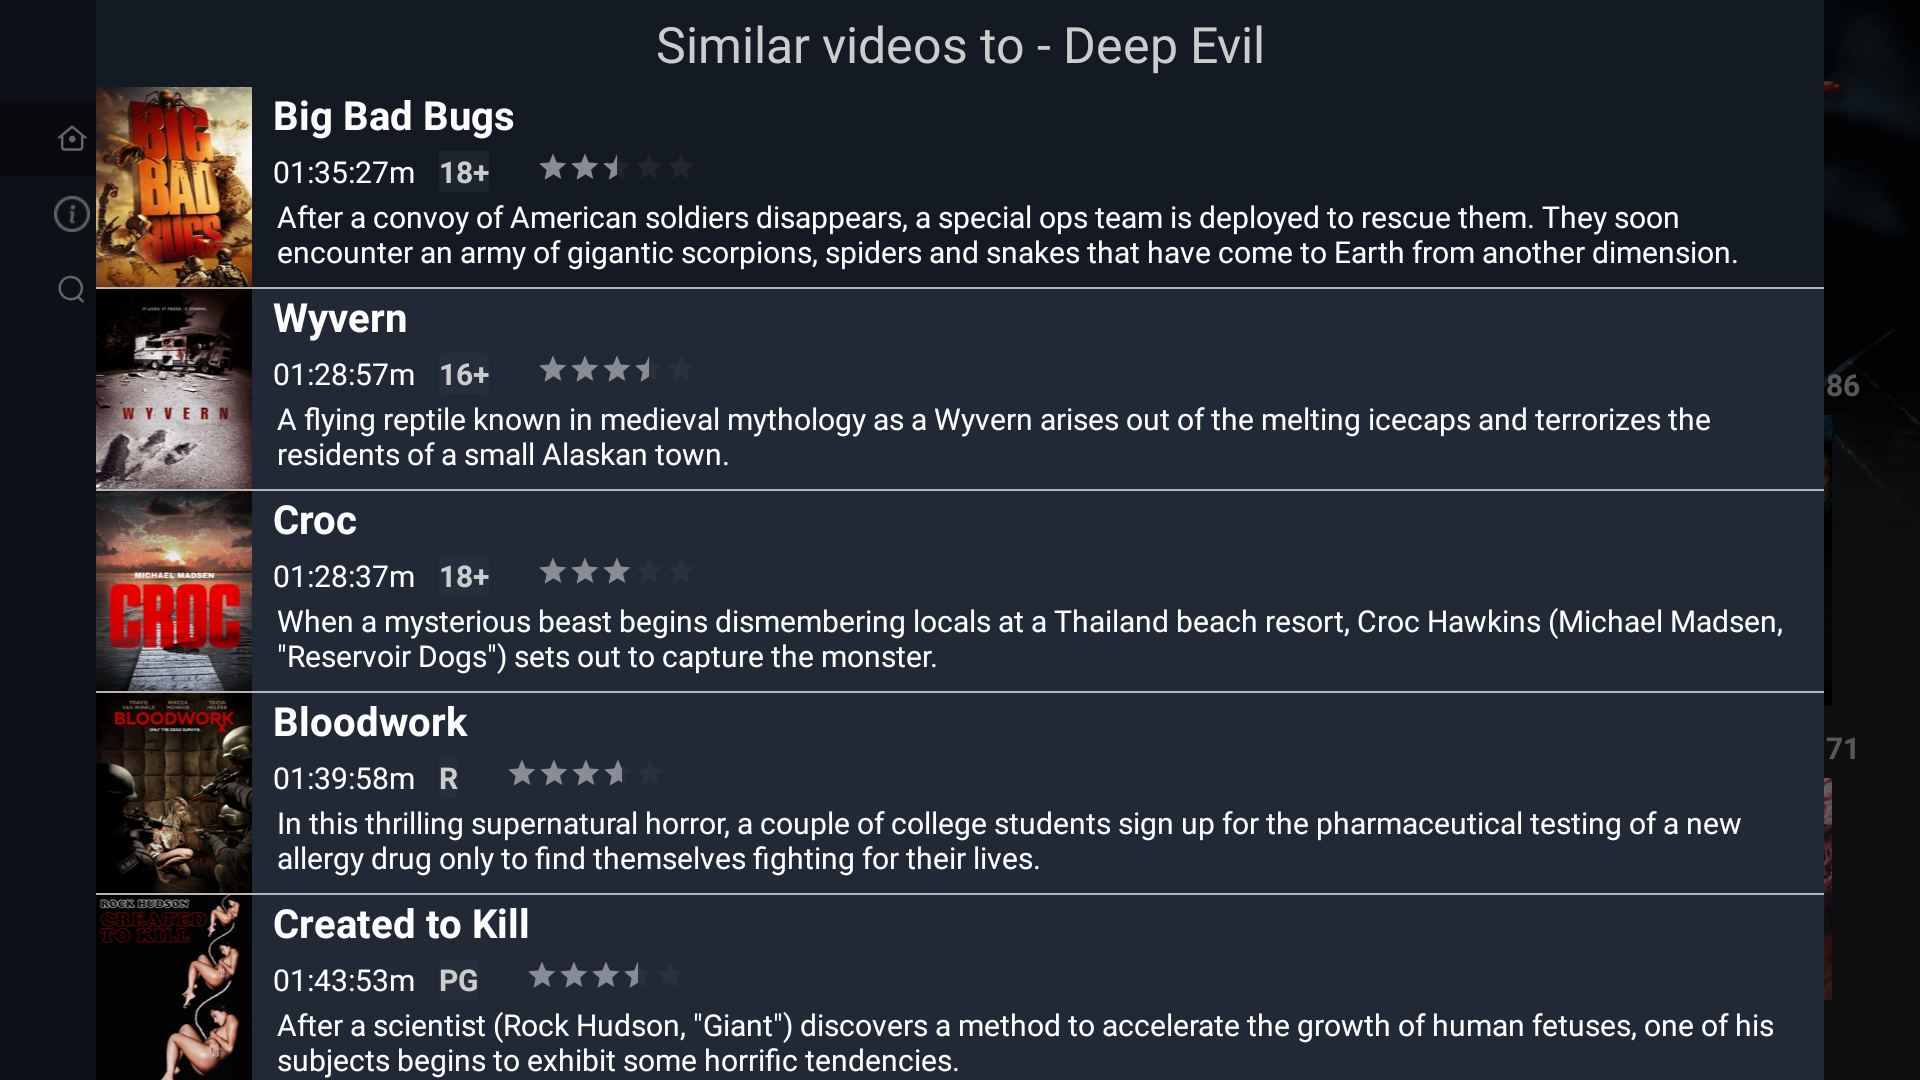
Task: Click the 18+ age badge on Big Bad Bugs
Action: 463,172
